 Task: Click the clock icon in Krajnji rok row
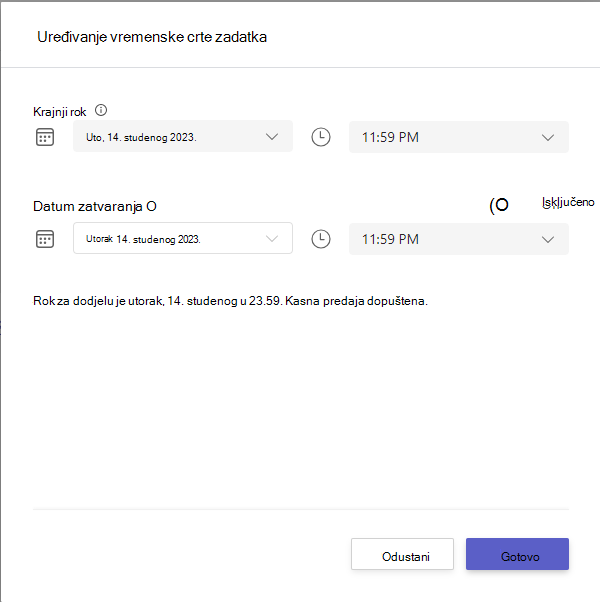tap(321, 137)
